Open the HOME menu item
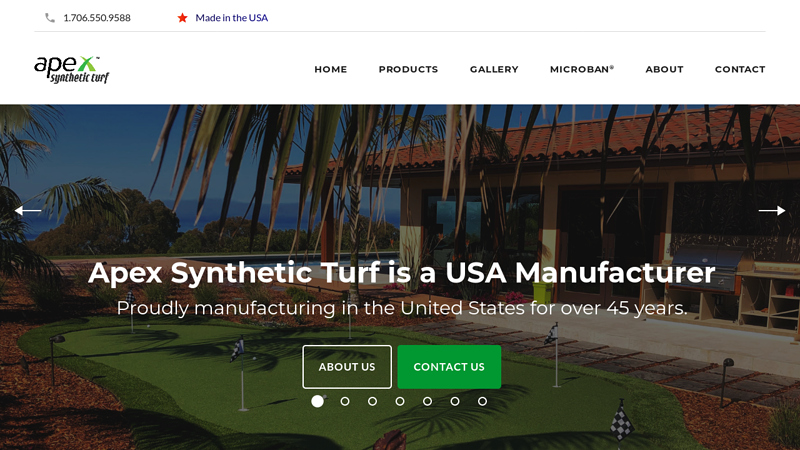 331,69
